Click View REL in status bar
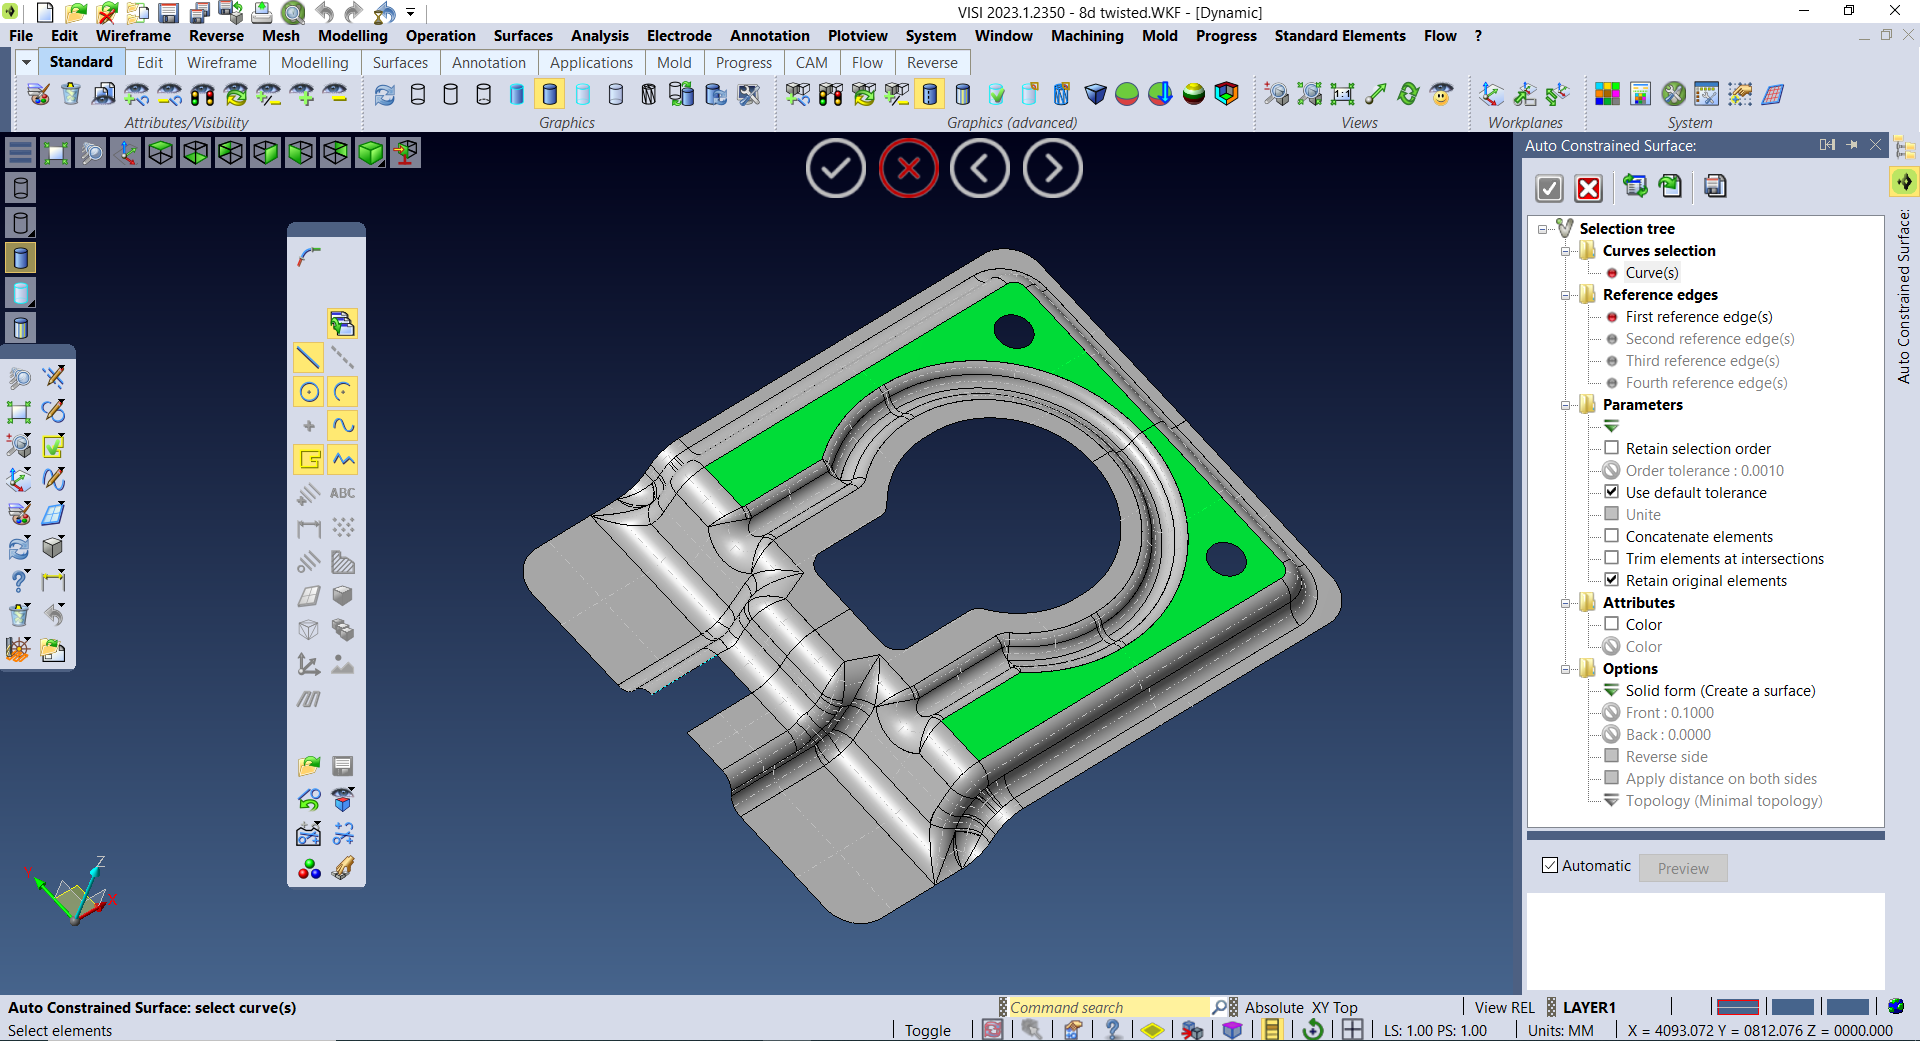The height and width of the screenshot is (1041, 1920). tap(1504, 1008)
